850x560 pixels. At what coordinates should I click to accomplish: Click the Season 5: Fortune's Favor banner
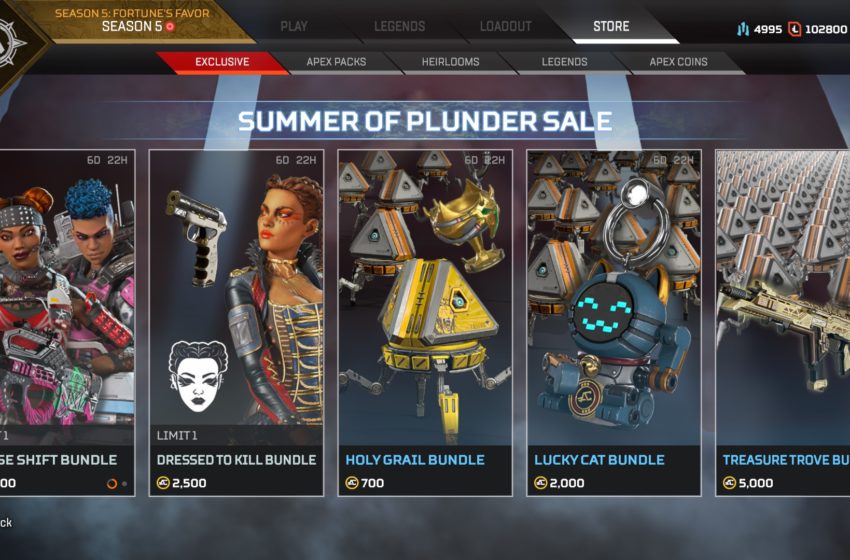[x=133, y=21]
